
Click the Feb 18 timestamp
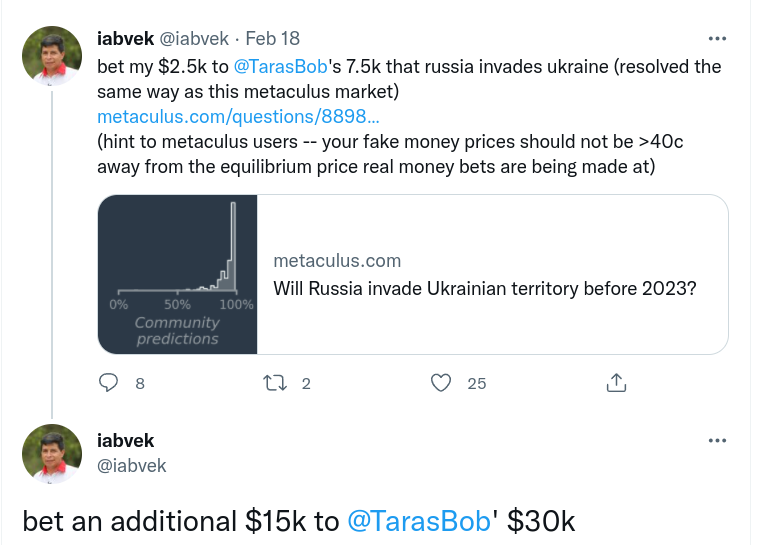pyautogui.click(x=272, y=38)
